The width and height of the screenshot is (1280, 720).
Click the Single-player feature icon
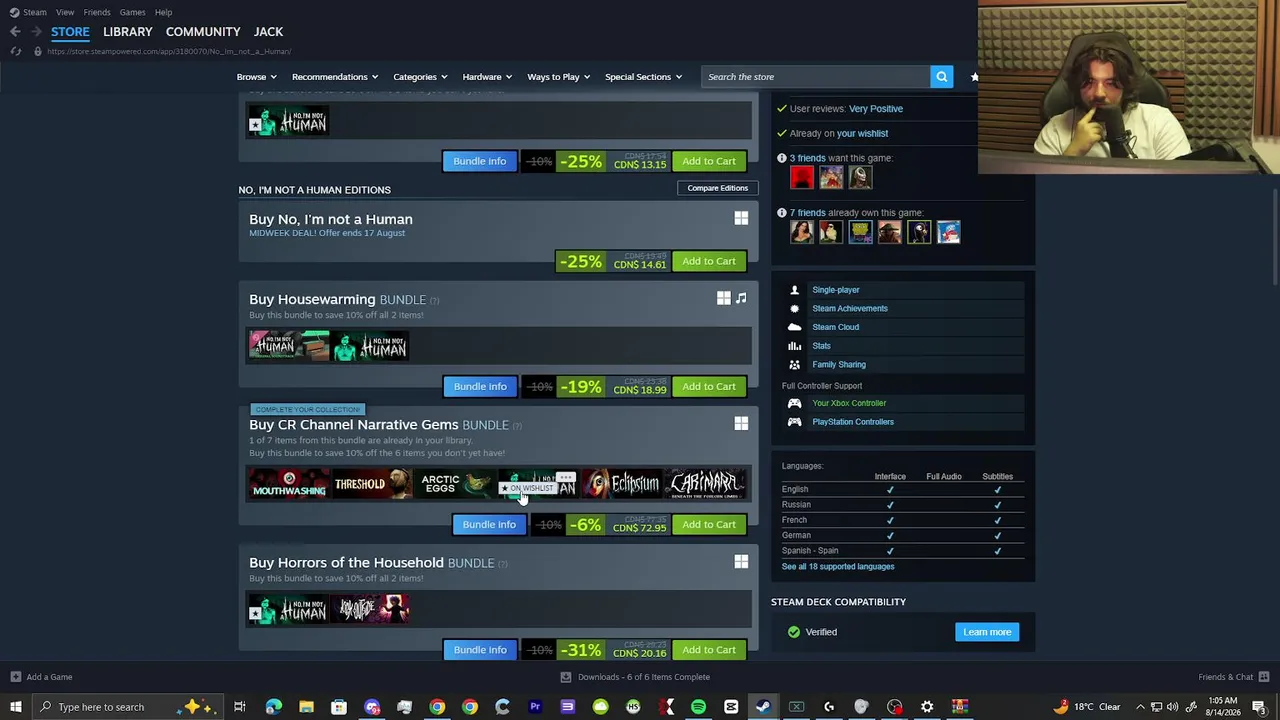point(795,290)
